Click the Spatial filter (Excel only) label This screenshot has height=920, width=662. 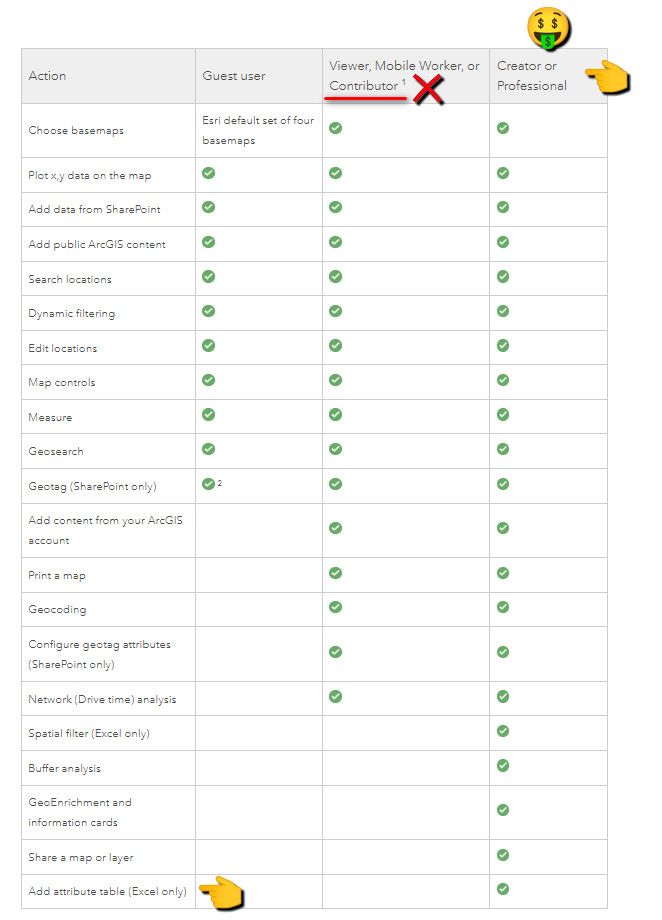(x=89, y=734)
